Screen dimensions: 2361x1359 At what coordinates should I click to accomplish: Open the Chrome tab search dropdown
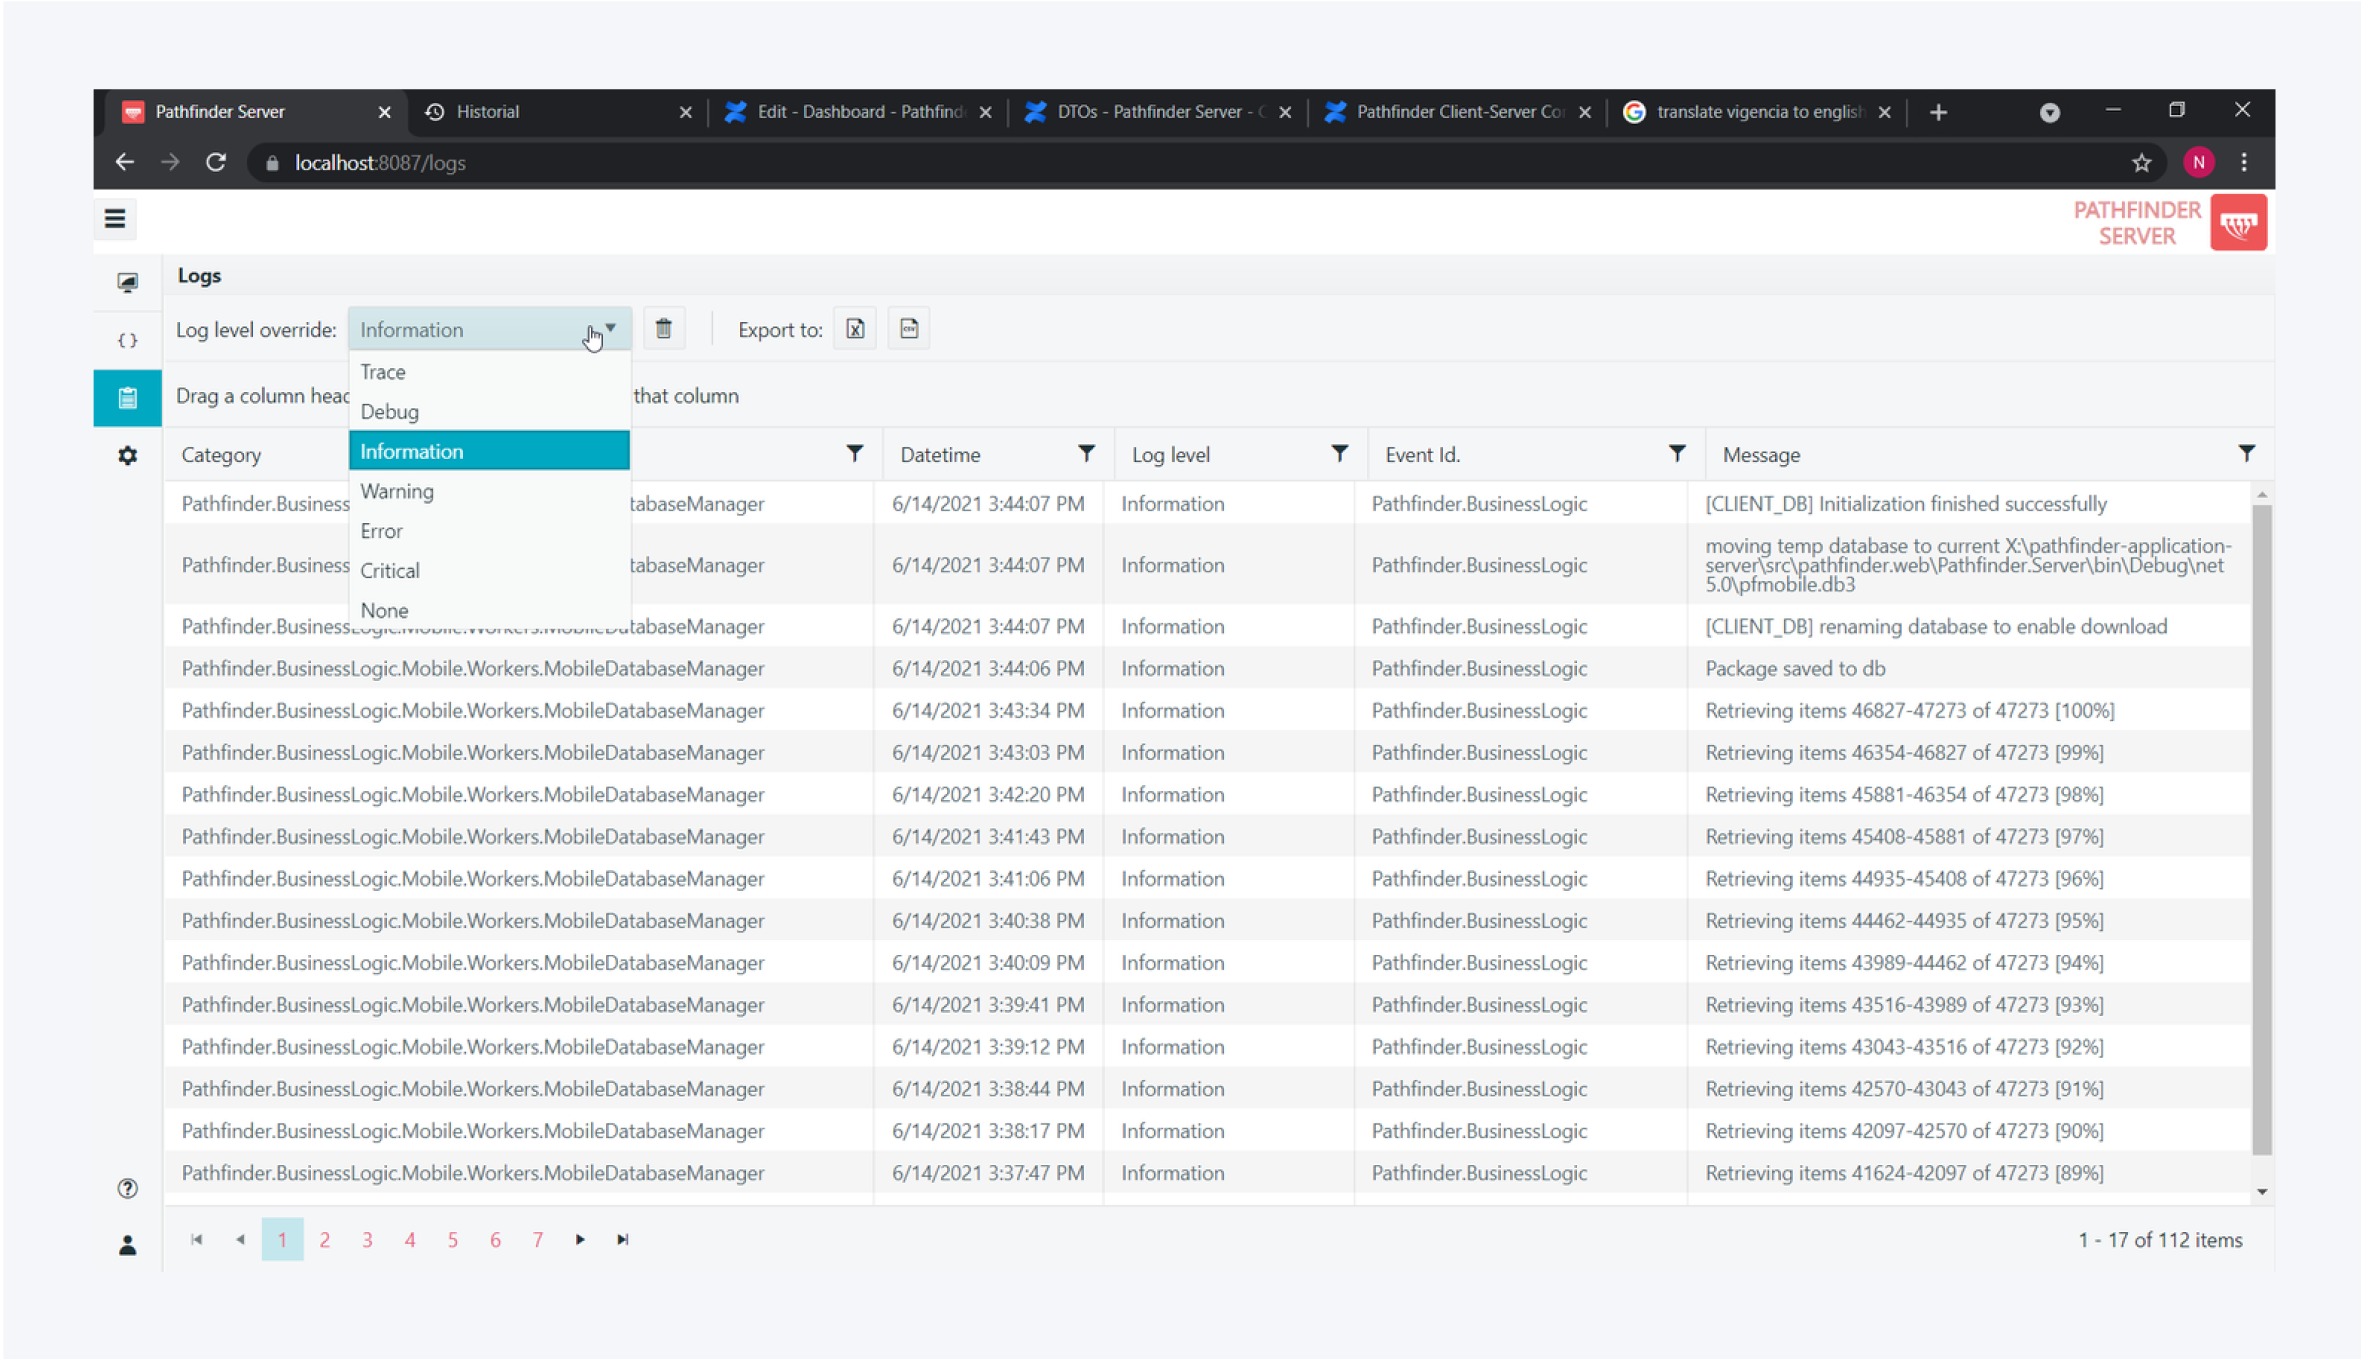coord(2049,112)
